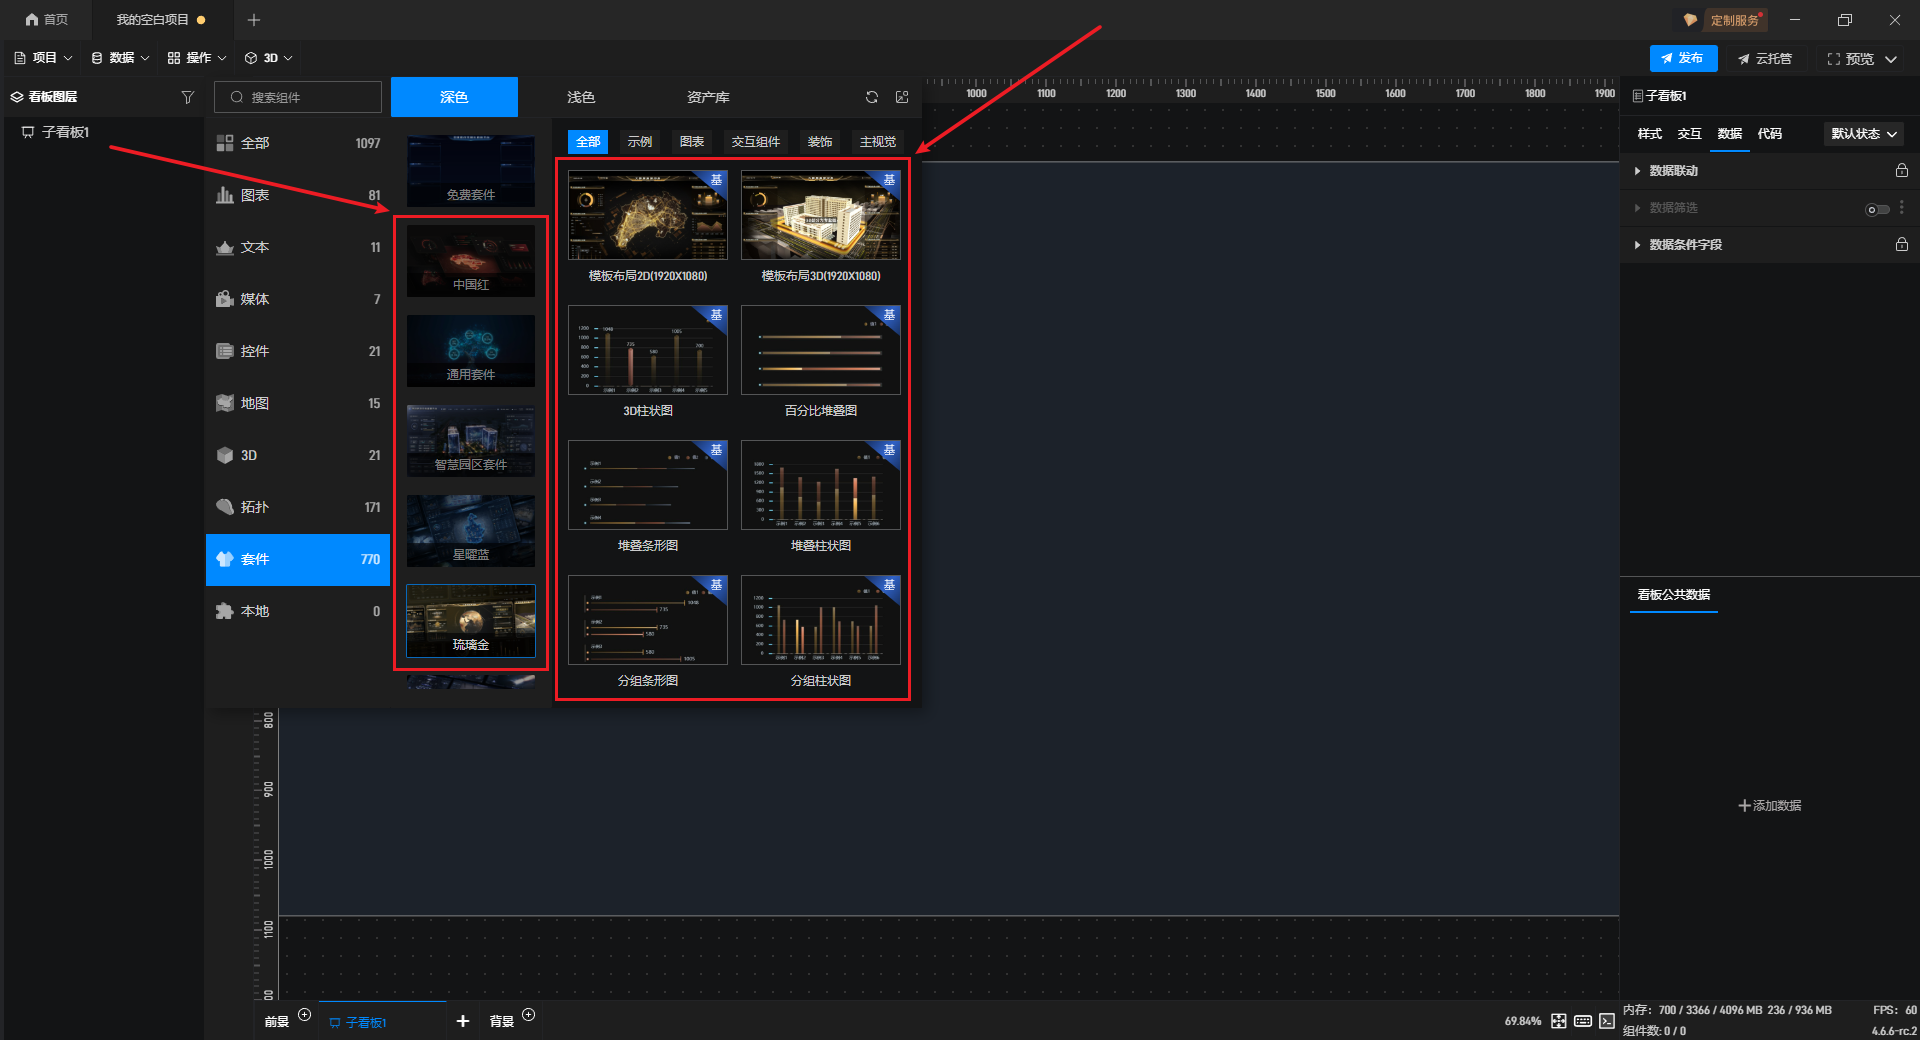
Task: Select the 智慧园区套件 kit thumbnail
Action: tap(471, 440)
